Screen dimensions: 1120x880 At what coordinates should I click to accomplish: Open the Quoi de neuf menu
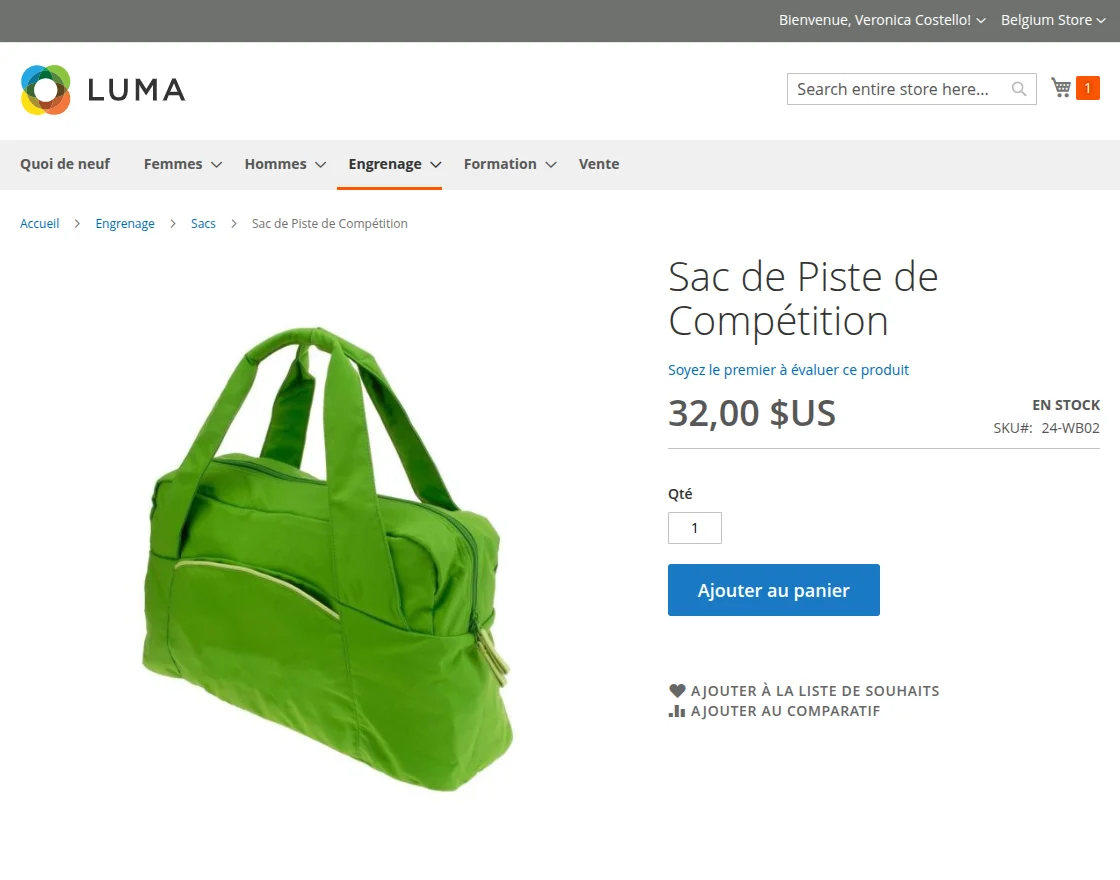pos(65,164)
